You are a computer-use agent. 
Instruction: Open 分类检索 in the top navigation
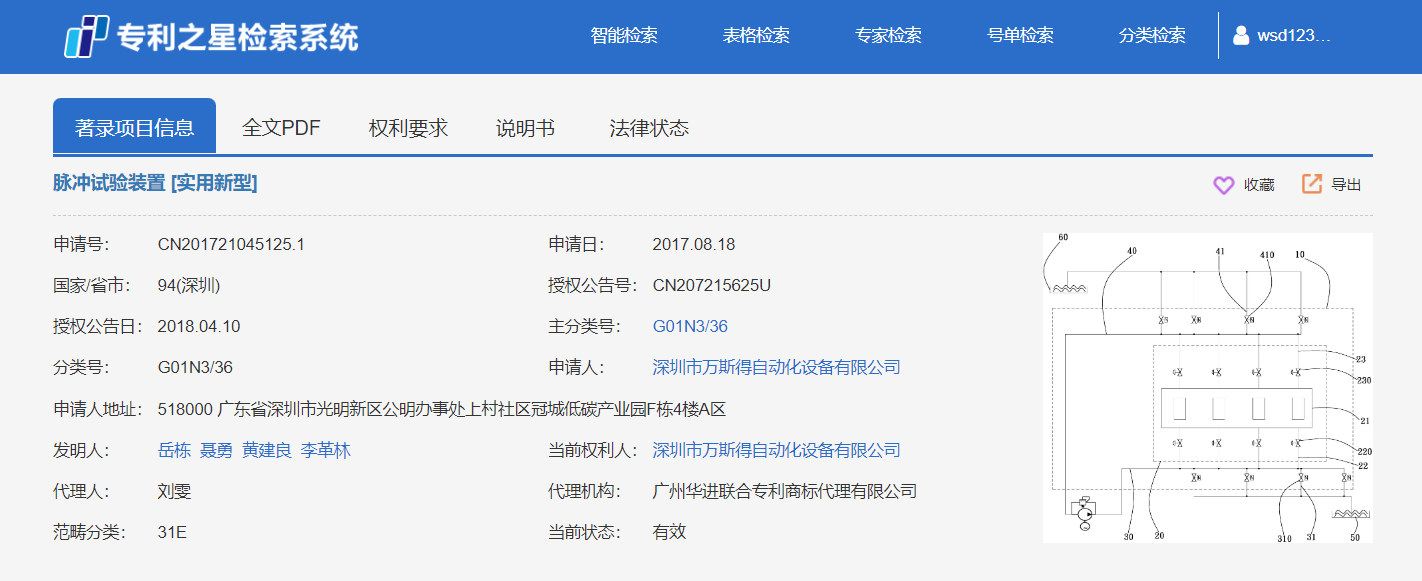(x=1152, y=36)
